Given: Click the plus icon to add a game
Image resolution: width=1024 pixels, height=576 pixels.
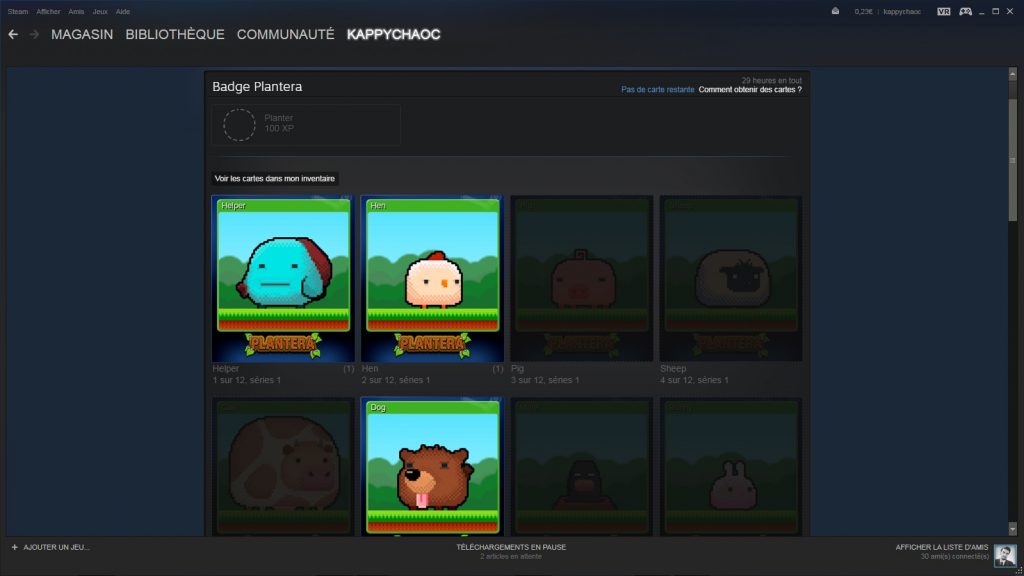Looking at the screenshot, I should point(15,547).
